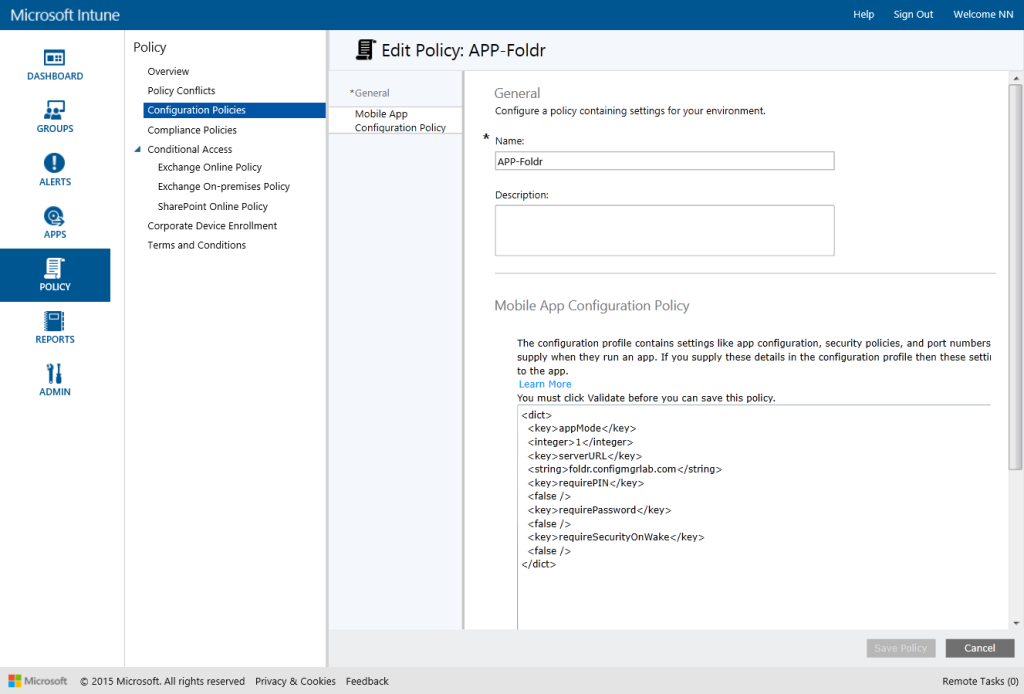Click the Learn More link
The image size is (1024, 694).
point(544,383)
